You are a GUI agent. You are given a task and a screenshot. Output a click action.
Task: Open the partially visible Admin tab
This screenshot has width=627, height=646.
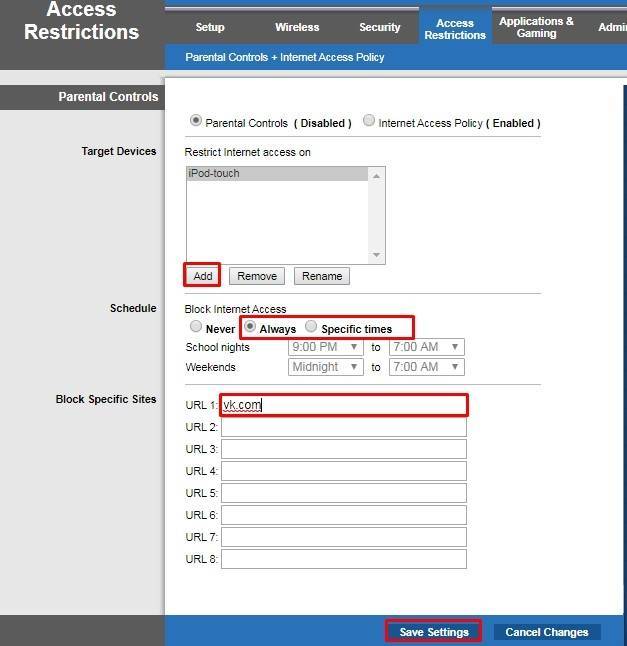coord(612,27)
